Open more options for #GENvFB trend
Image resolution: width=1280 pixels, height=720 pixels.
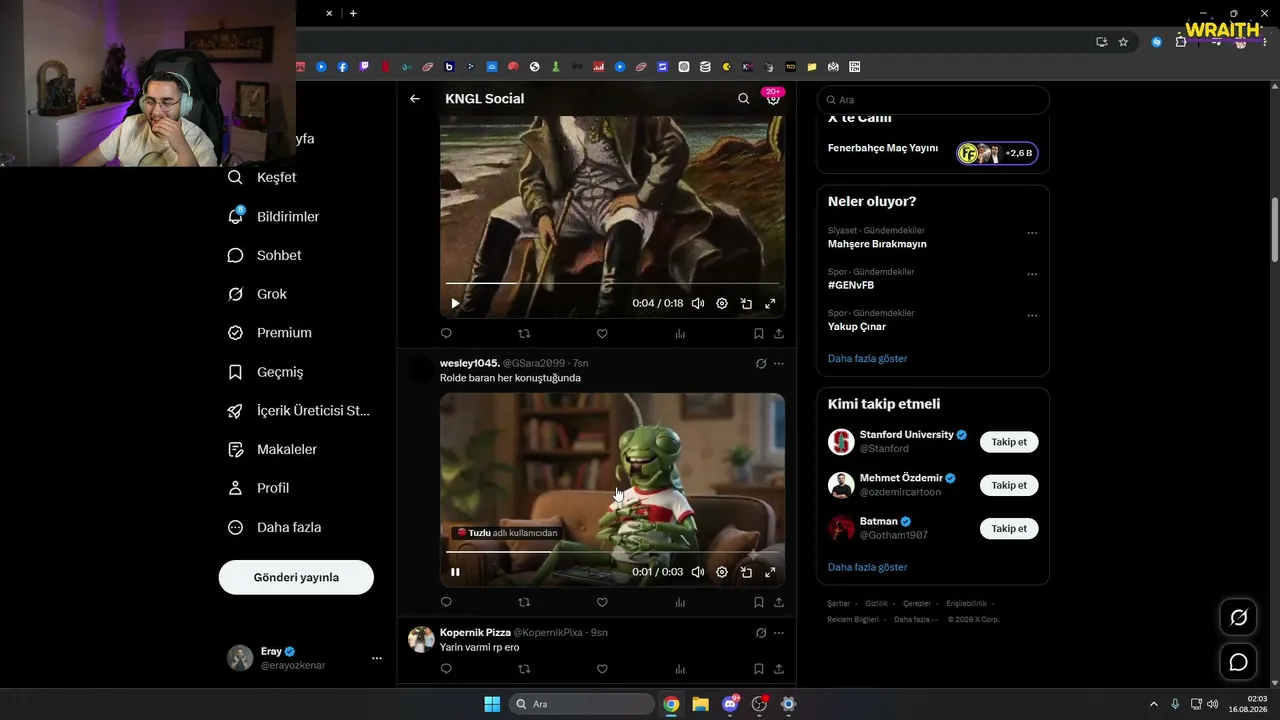pyautogui.click(x=1032, y=274)
